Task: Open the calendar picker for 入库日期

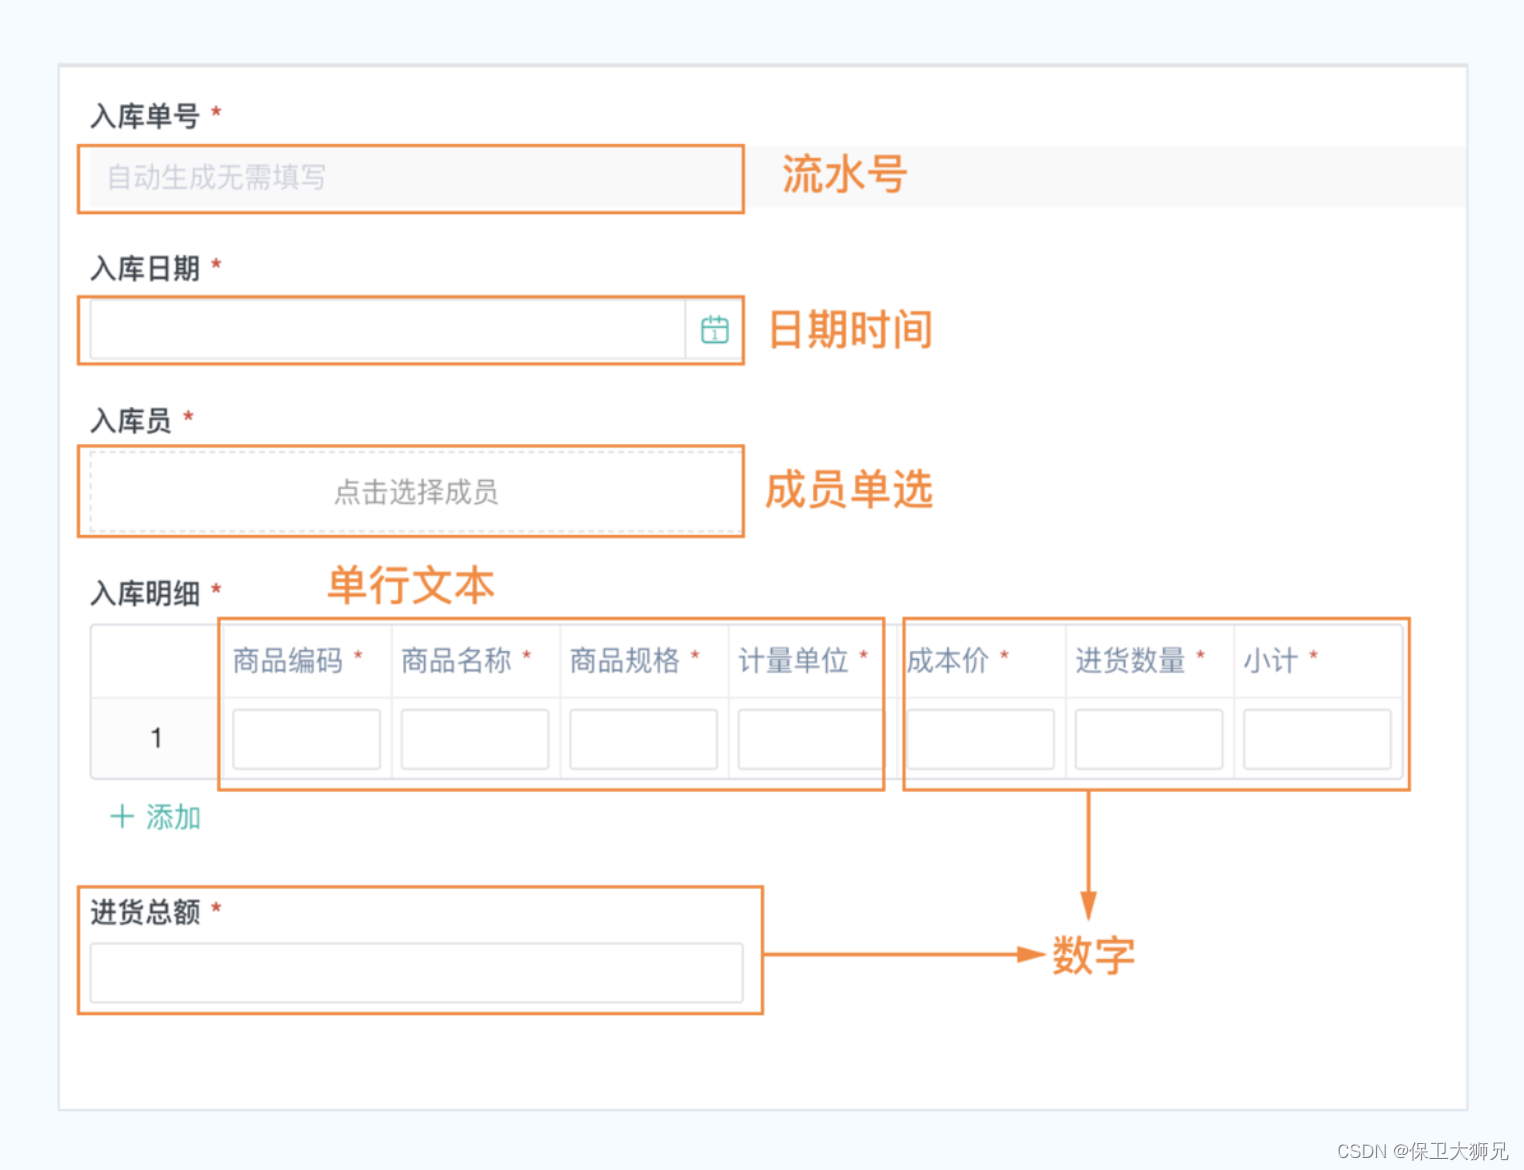Action: coord(714,329)
